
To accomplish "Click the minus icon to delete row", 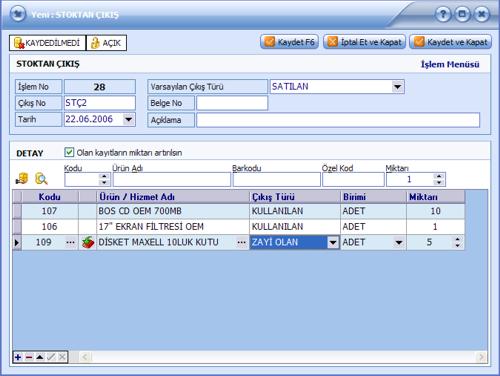I will 29,357.
